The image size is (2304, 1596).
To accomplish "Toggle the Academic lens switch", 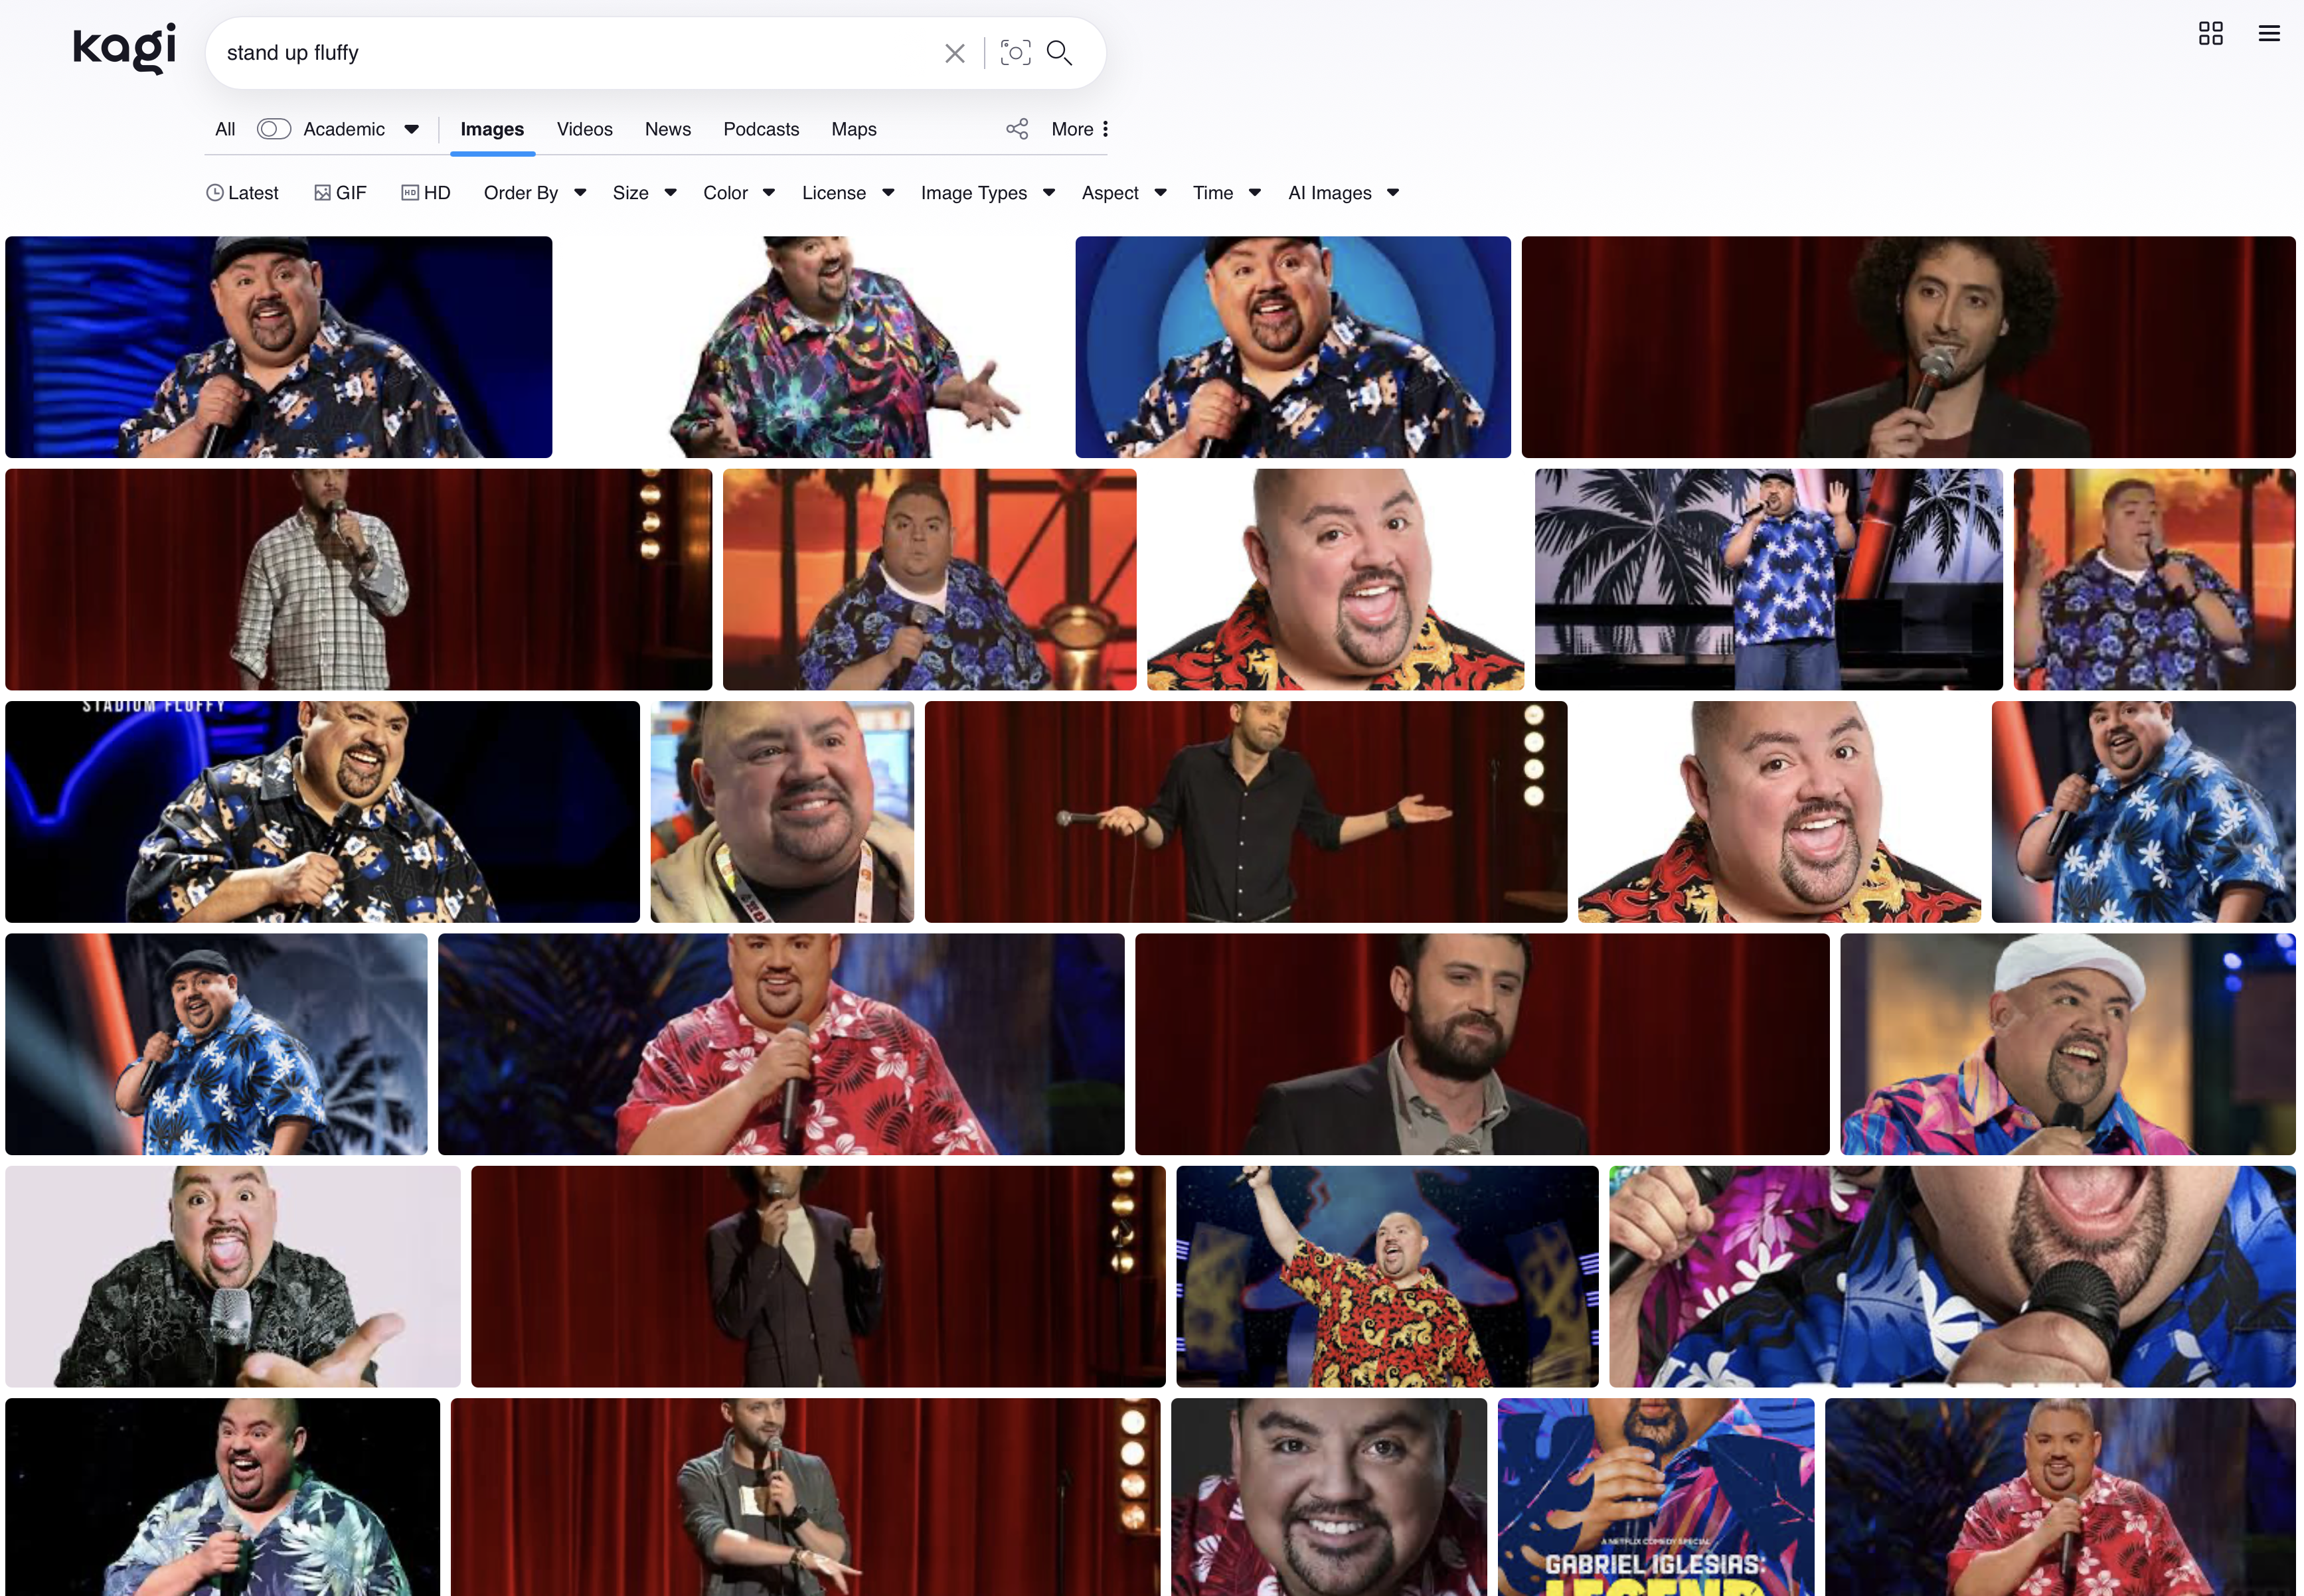I will point(273,129).
